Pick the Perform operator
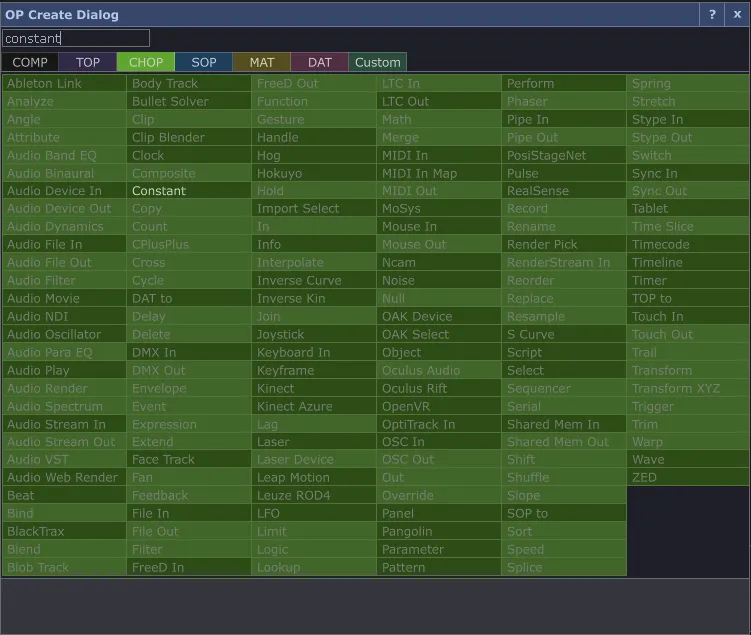 564,83
